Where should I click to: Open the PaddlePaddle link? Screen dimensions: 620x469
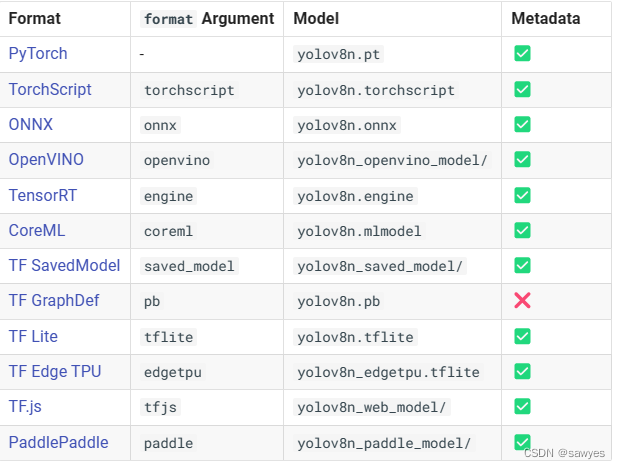[58, 443]
